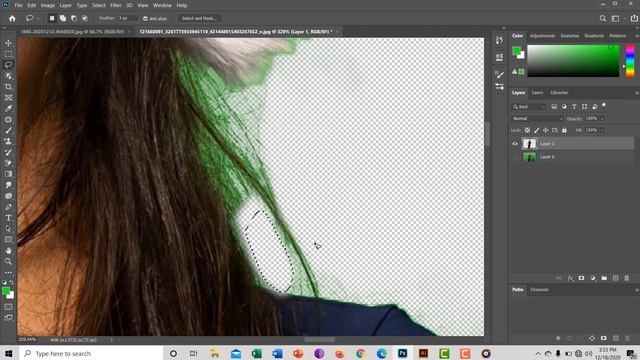Enable Add to Selection mode
The height and width of the screenshot is (360, 640).
pyautogui.click(x=63, y=18)
